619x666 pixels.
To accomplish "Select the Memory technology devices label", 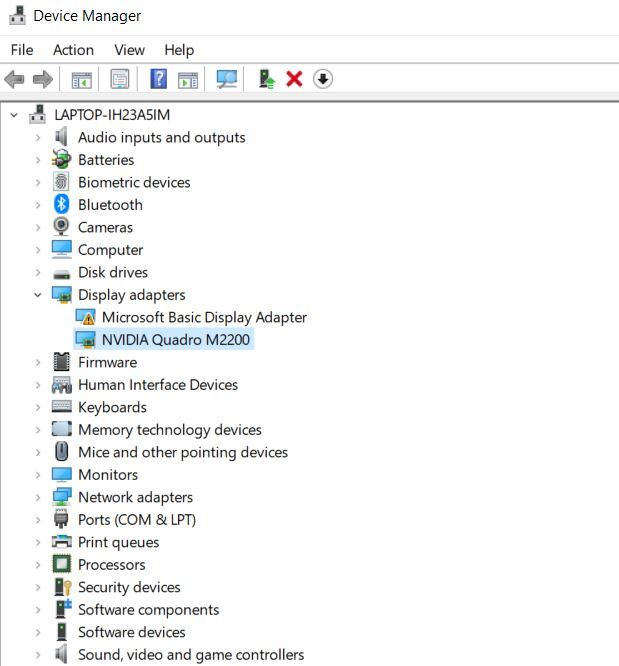I will coord(170,429).
